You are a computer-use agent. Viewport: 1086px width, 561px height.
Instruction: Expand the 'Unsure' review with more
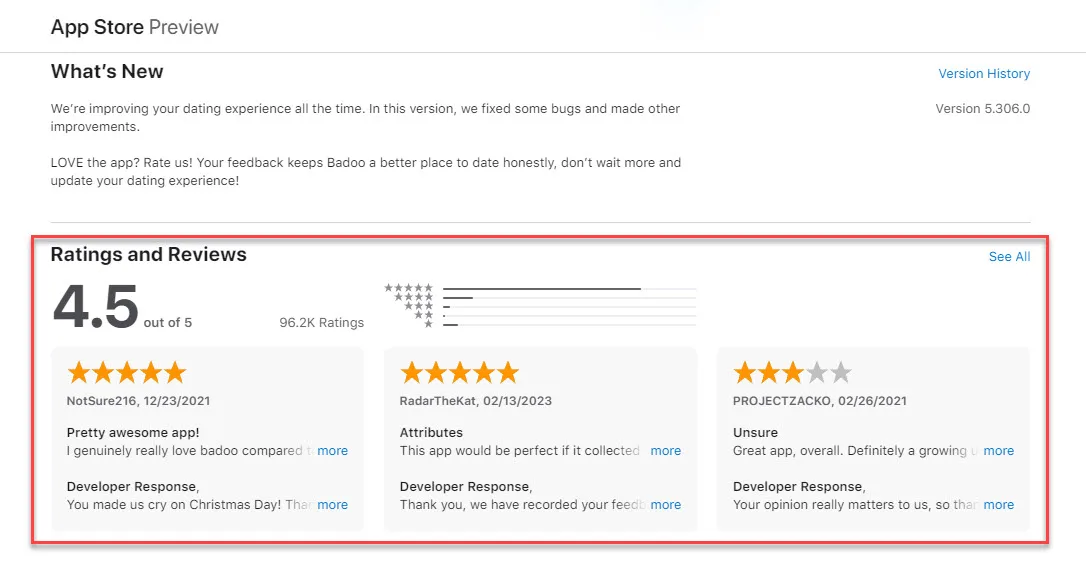click(999, 451)
